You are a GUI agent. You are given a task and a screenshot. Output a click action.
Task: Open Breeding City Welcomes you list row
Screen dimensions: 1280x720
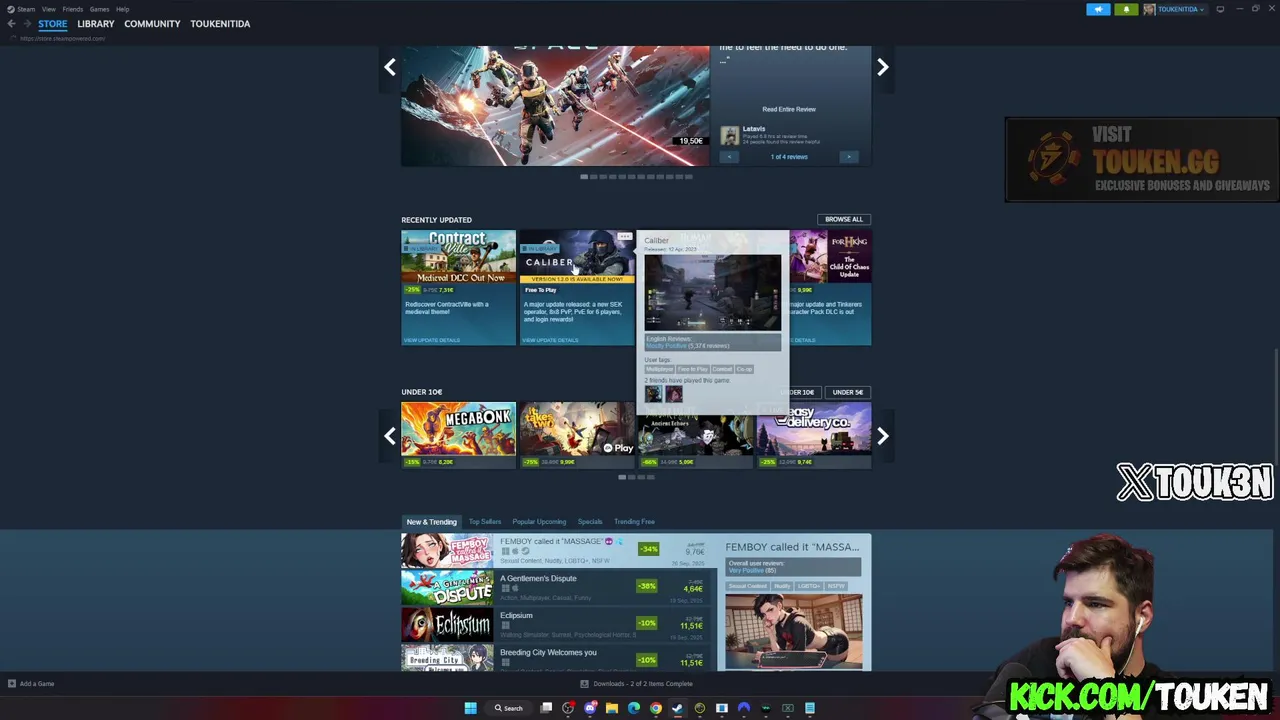pos(555,658)
